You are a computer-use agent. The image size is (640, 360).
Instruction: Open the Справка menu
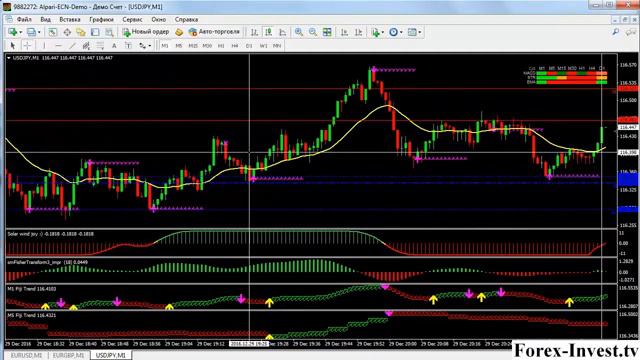186,19
